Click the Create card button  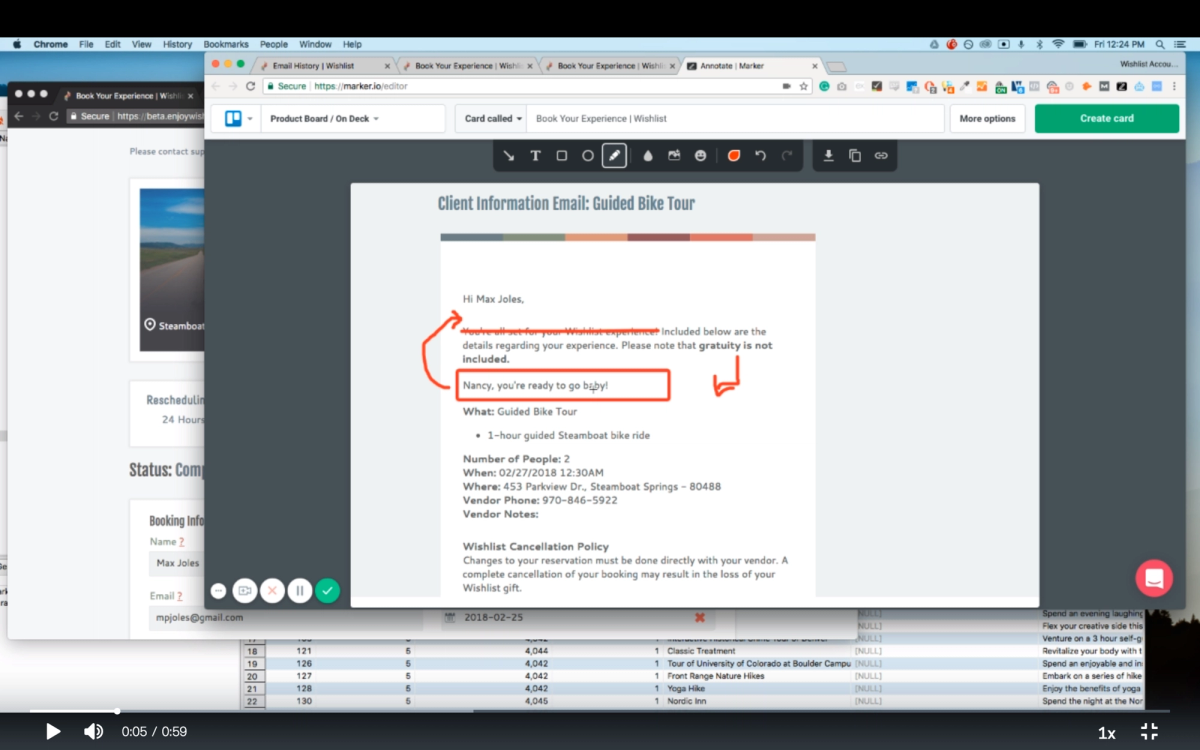(1107, 119)
